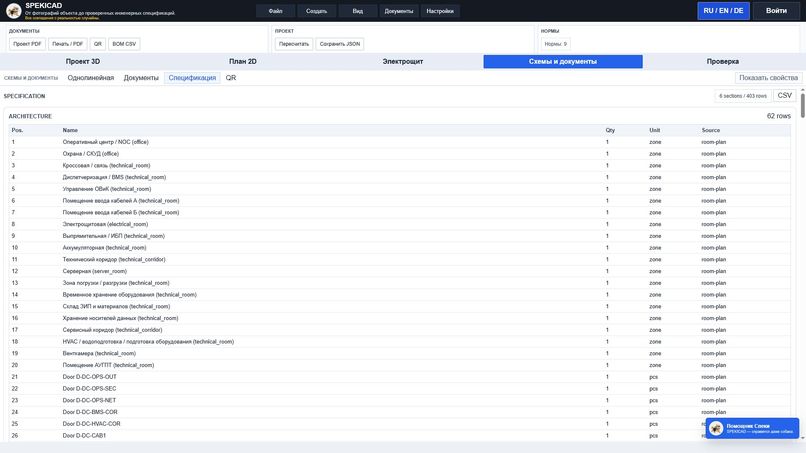The image size is (806, 453).
Task: Select row Технический коридор (technical_corridor)
Action: [399, 260]
